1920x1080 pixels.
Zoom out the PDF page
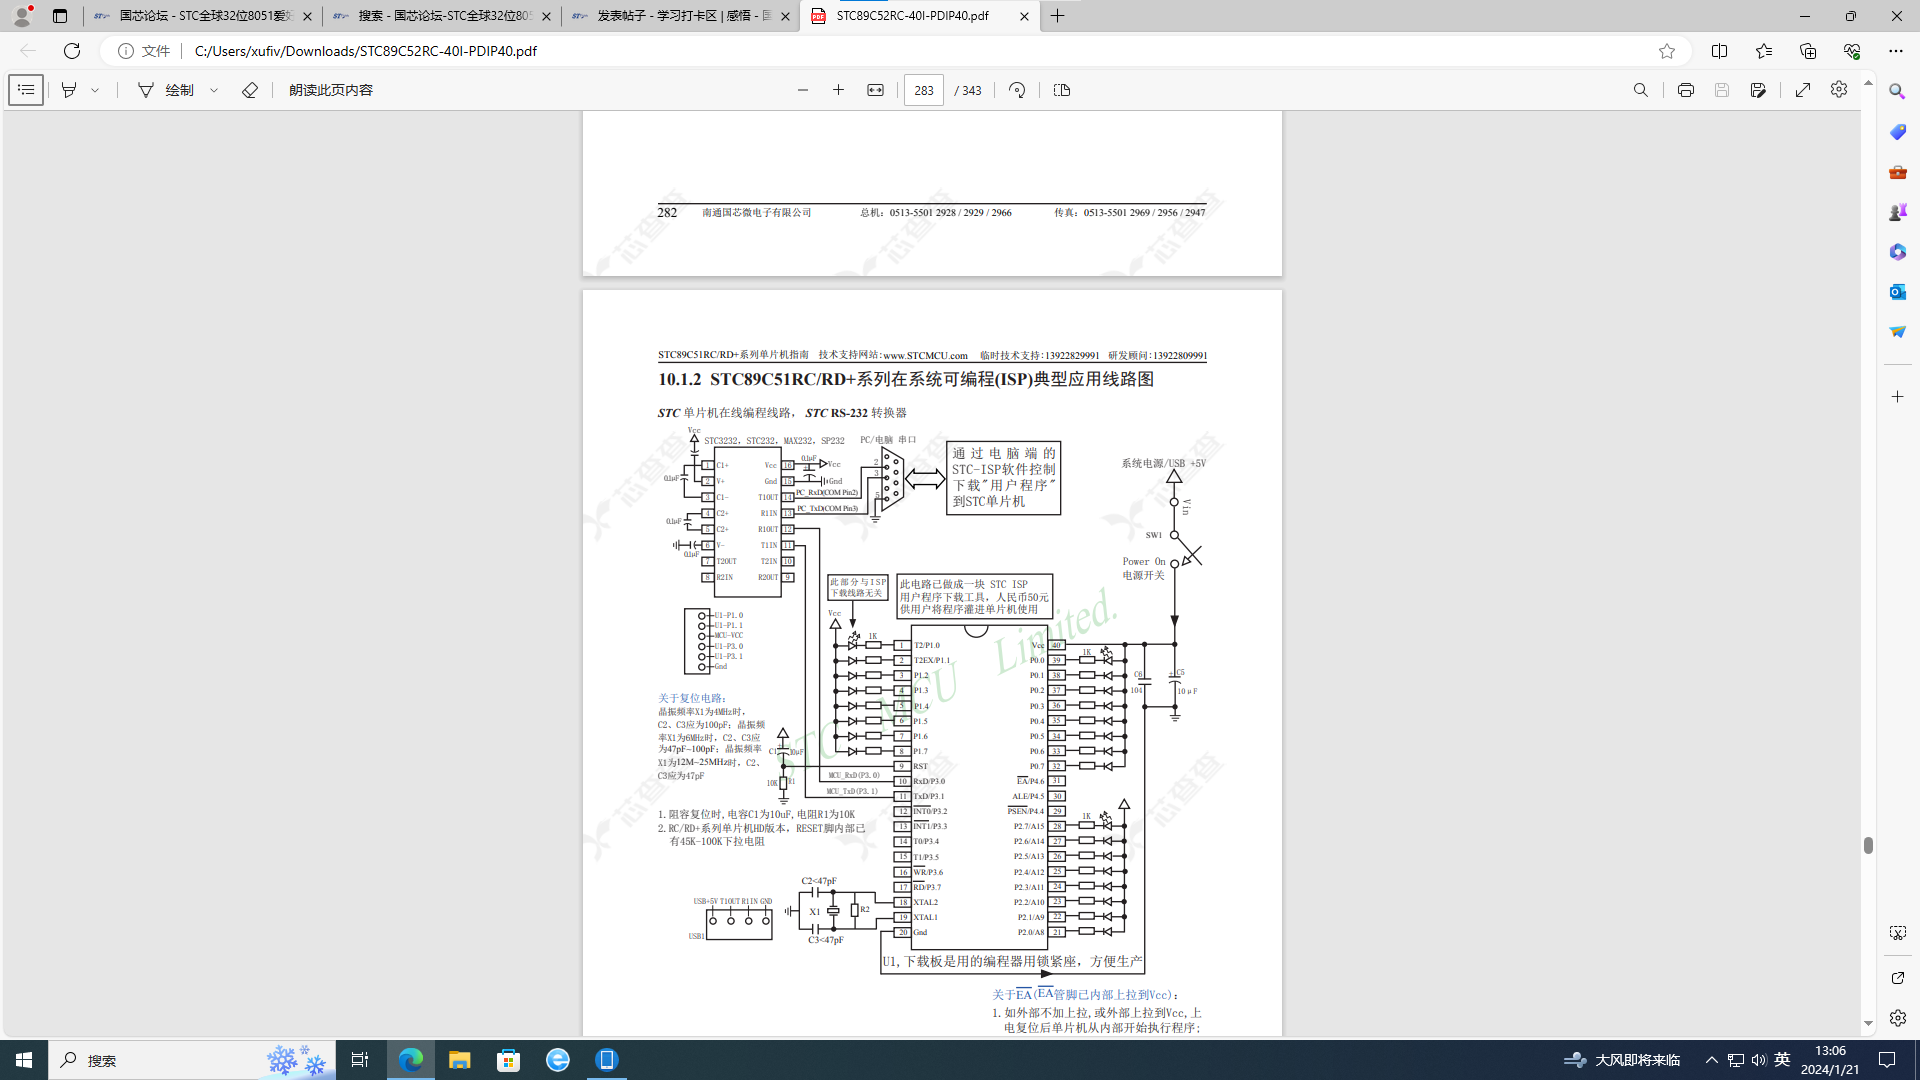coord(803,90)
